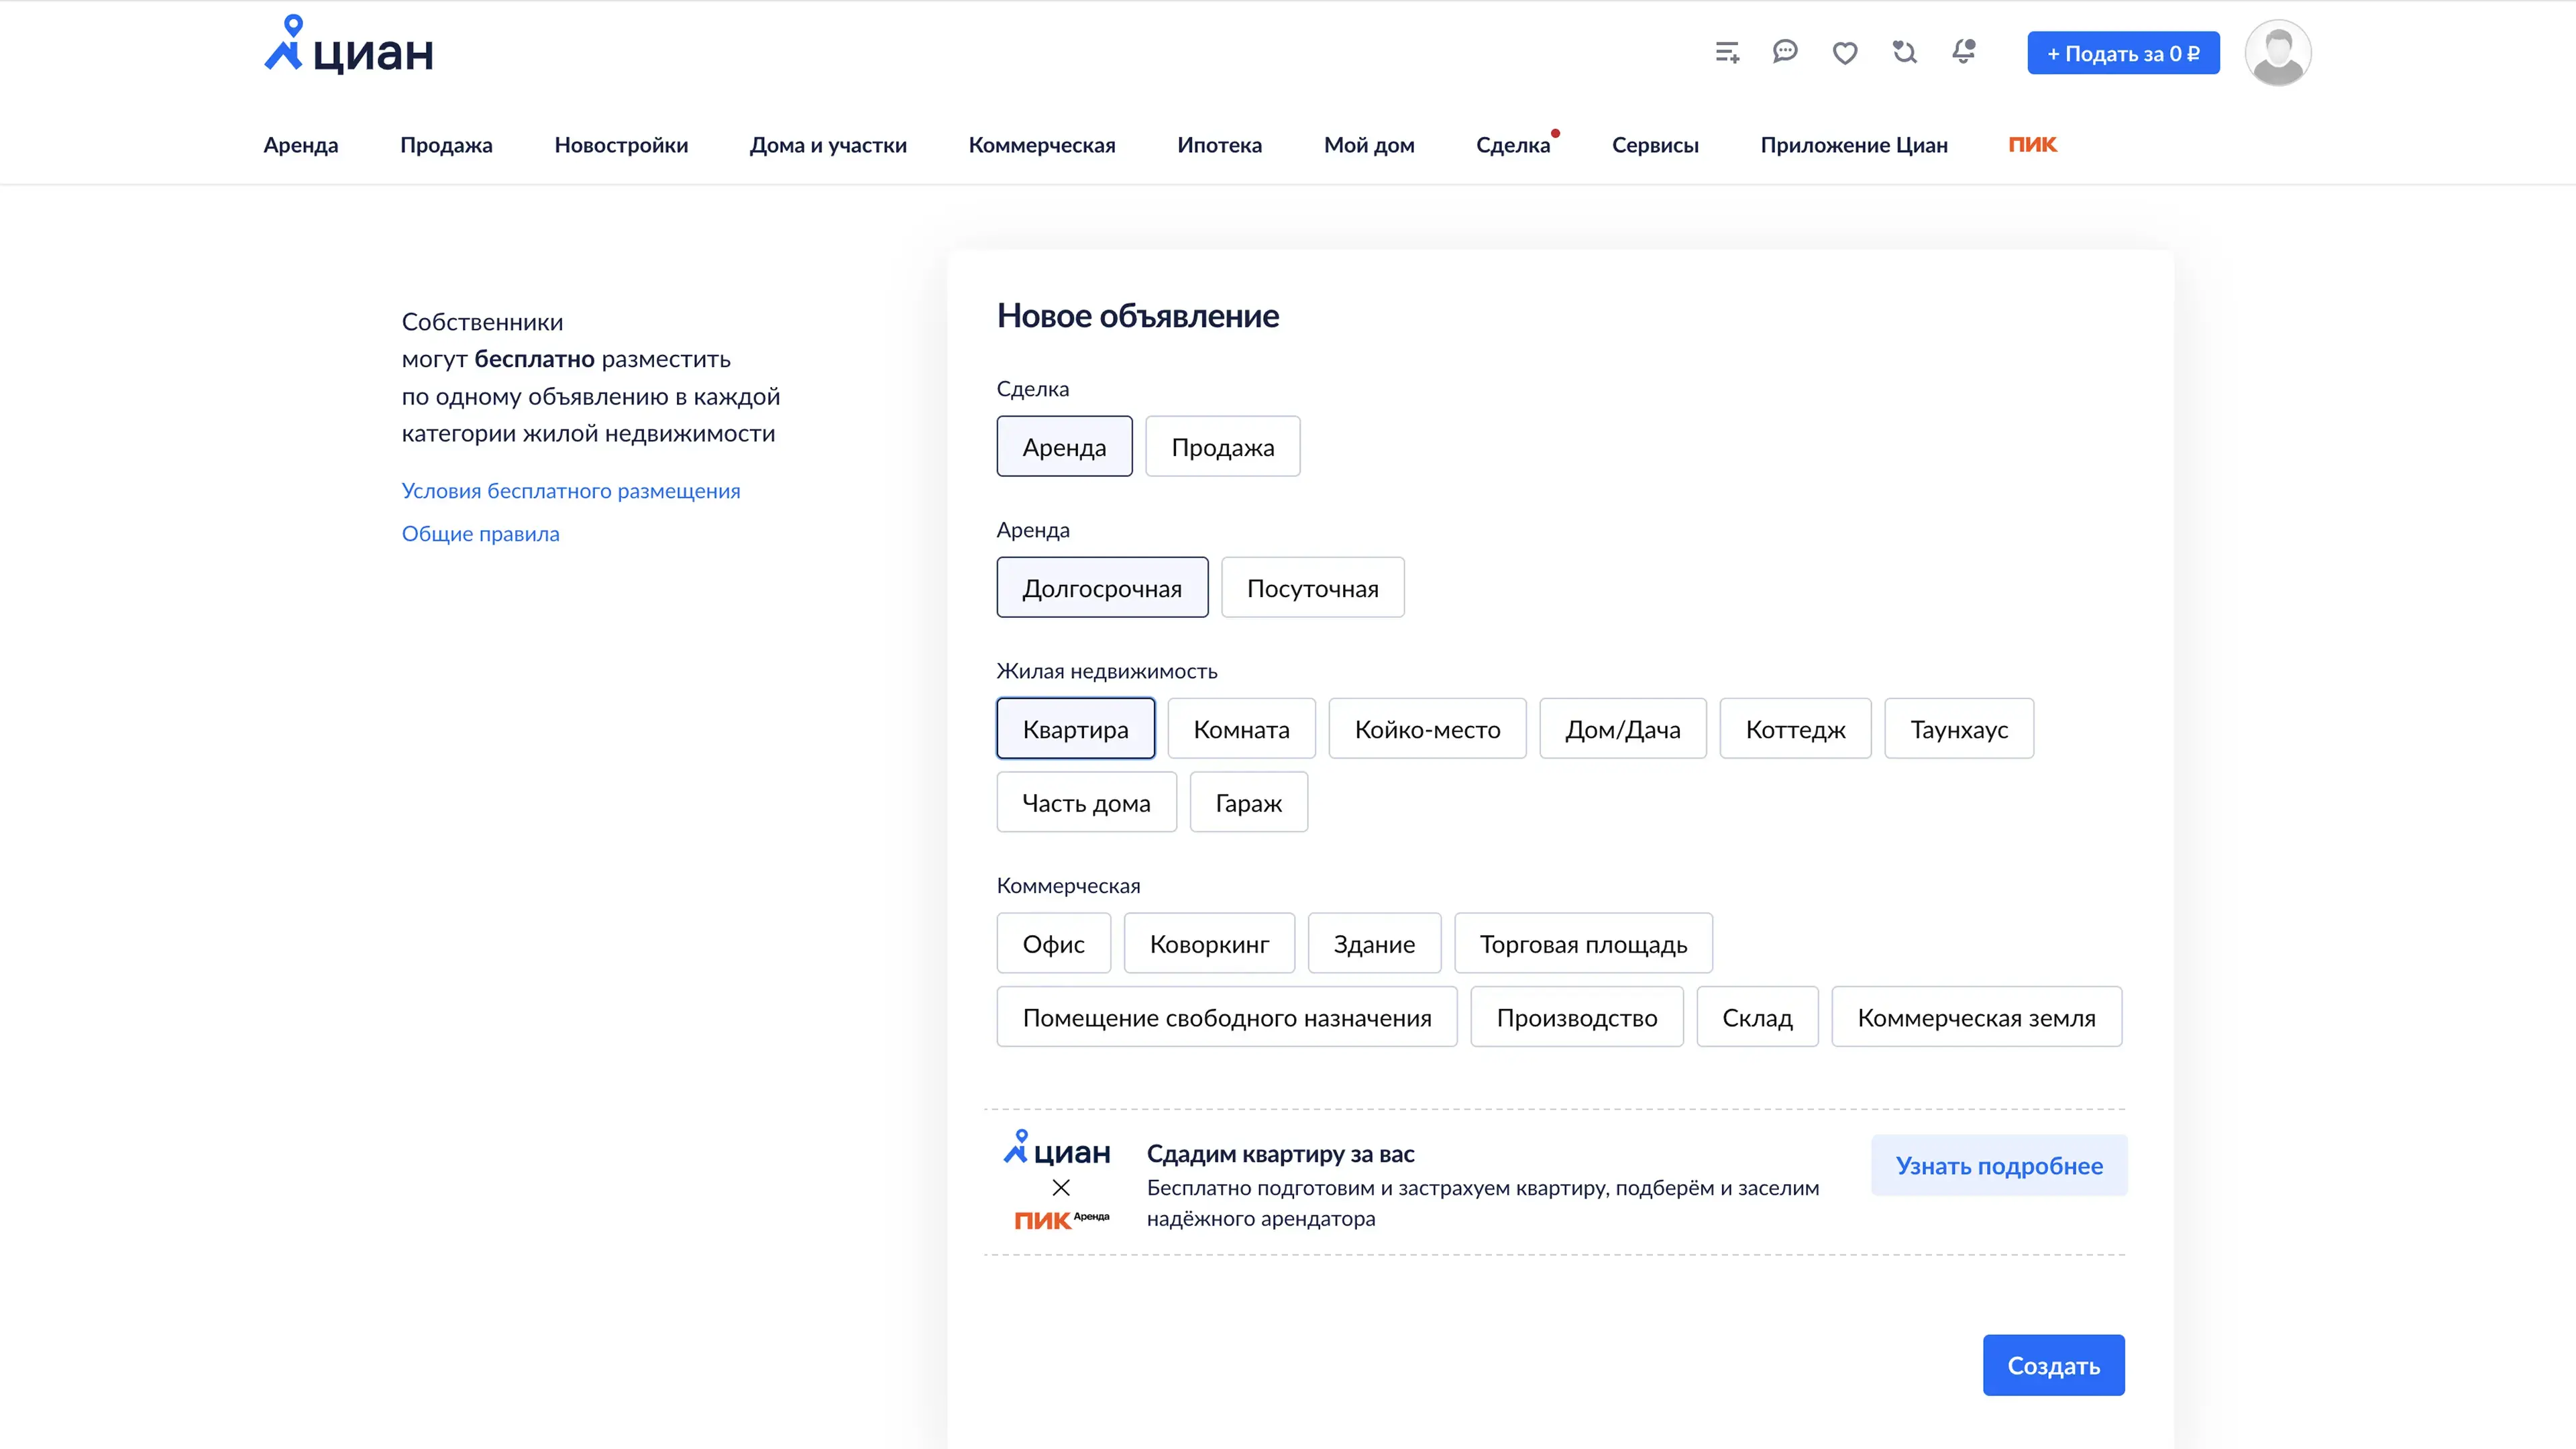Open favorites heart icon
The image size is (2576, 1449).
(1845, 53)
